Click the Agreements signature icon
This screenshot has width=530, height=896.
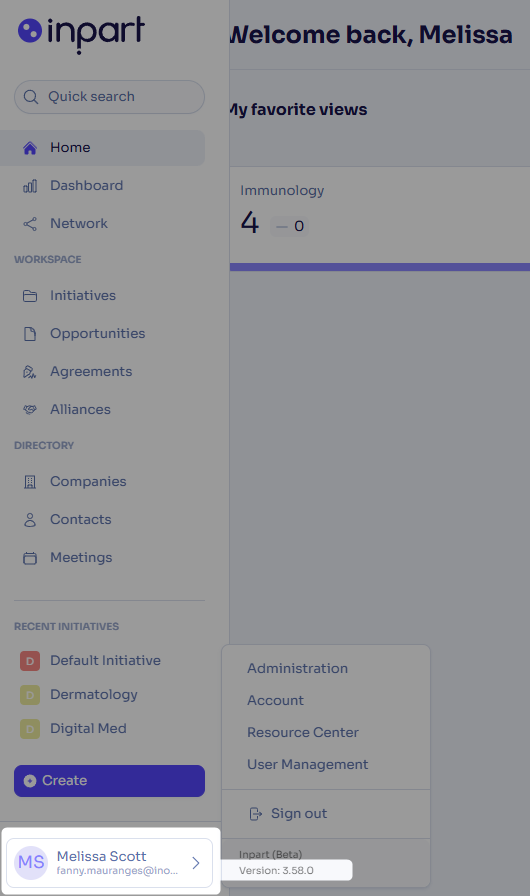(30, 372)
